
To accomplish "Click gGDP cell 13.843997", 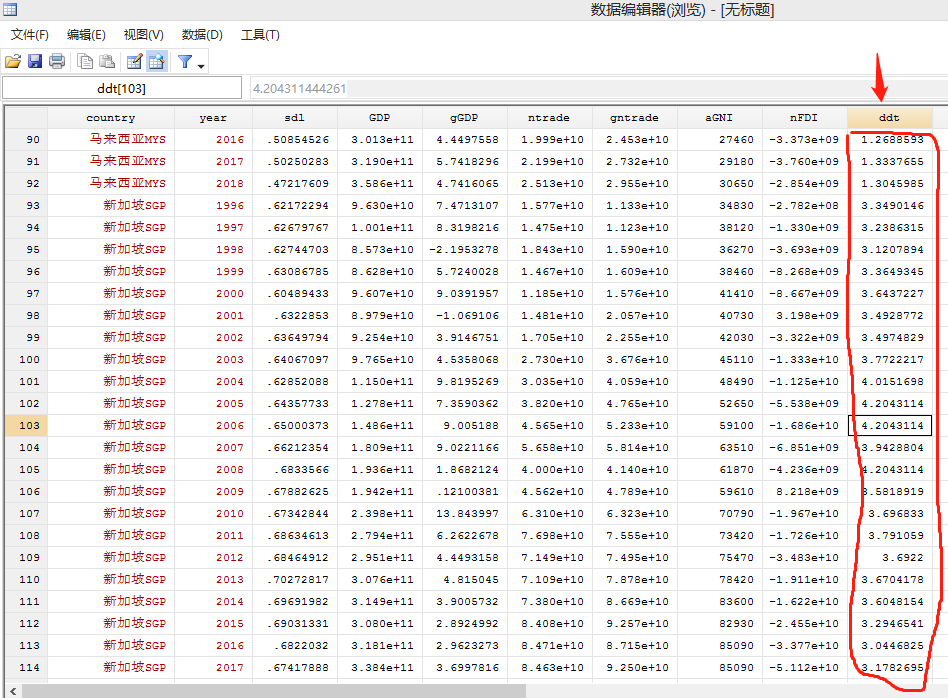I will 467,514.
